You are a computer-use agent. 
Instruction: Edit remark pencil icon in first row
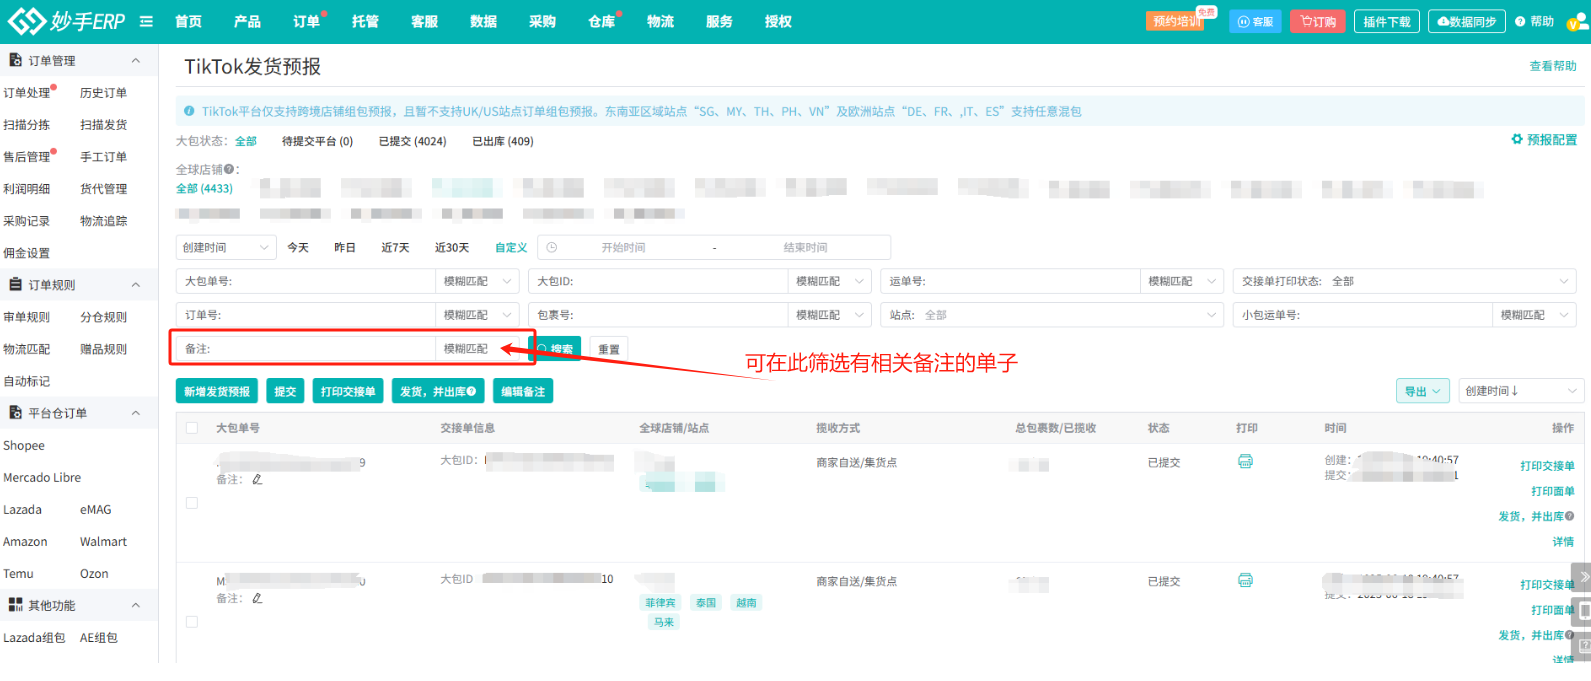257,479
